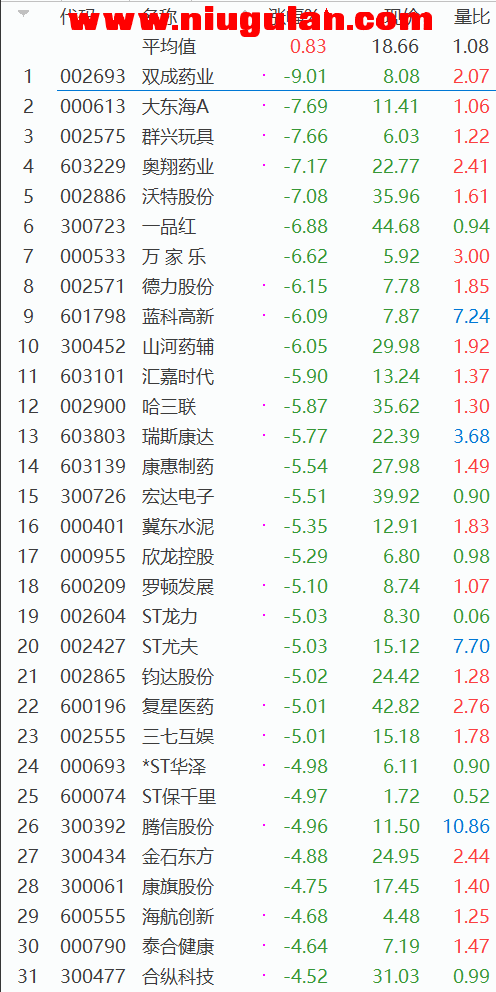The height and width of the screenshot is (992, 496).
Task: Select stock 合纵科技
Action: point(178,976)
